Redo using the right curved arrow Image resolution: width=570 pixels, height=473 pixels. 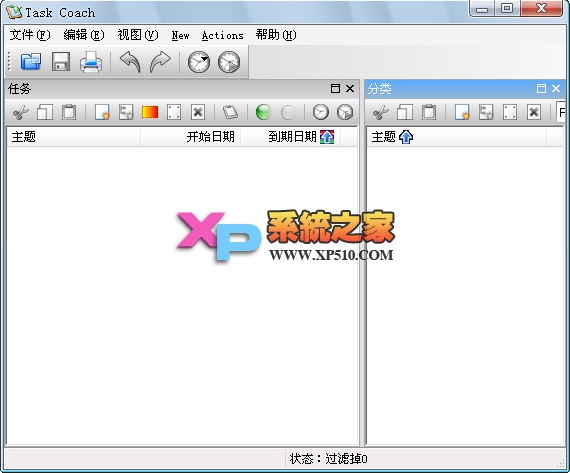click(x=160, y=62)
